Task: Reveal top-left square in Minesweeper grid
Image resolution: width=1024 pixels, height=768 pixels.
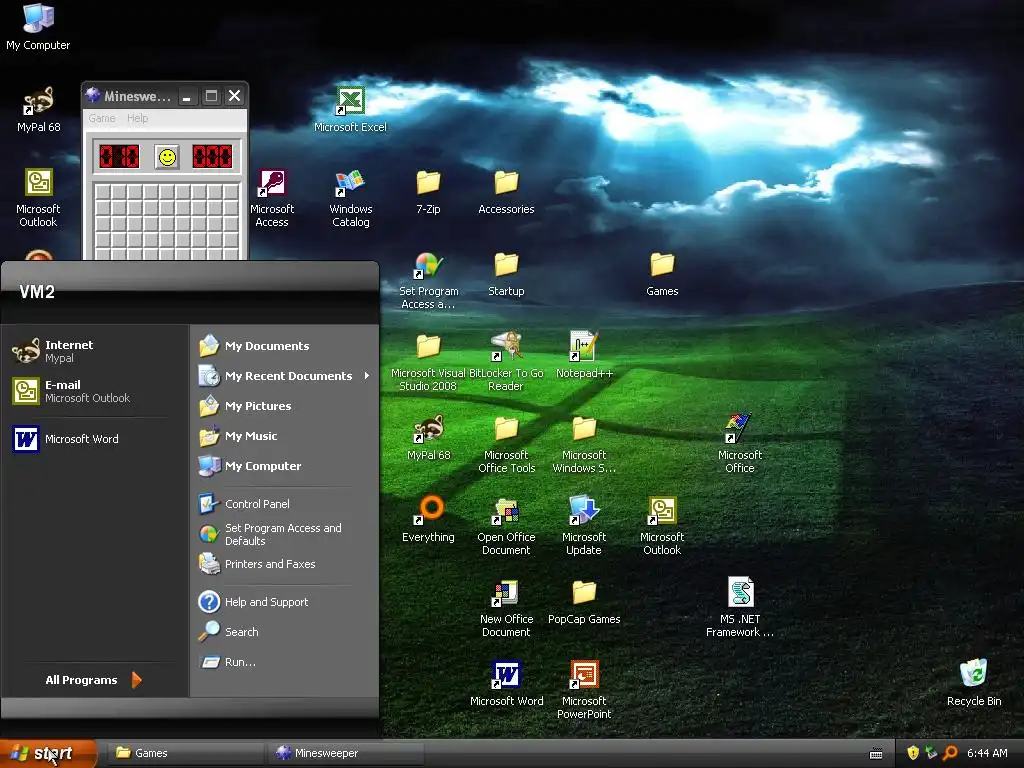Action: pyautogui.click(x=103, y=192)
